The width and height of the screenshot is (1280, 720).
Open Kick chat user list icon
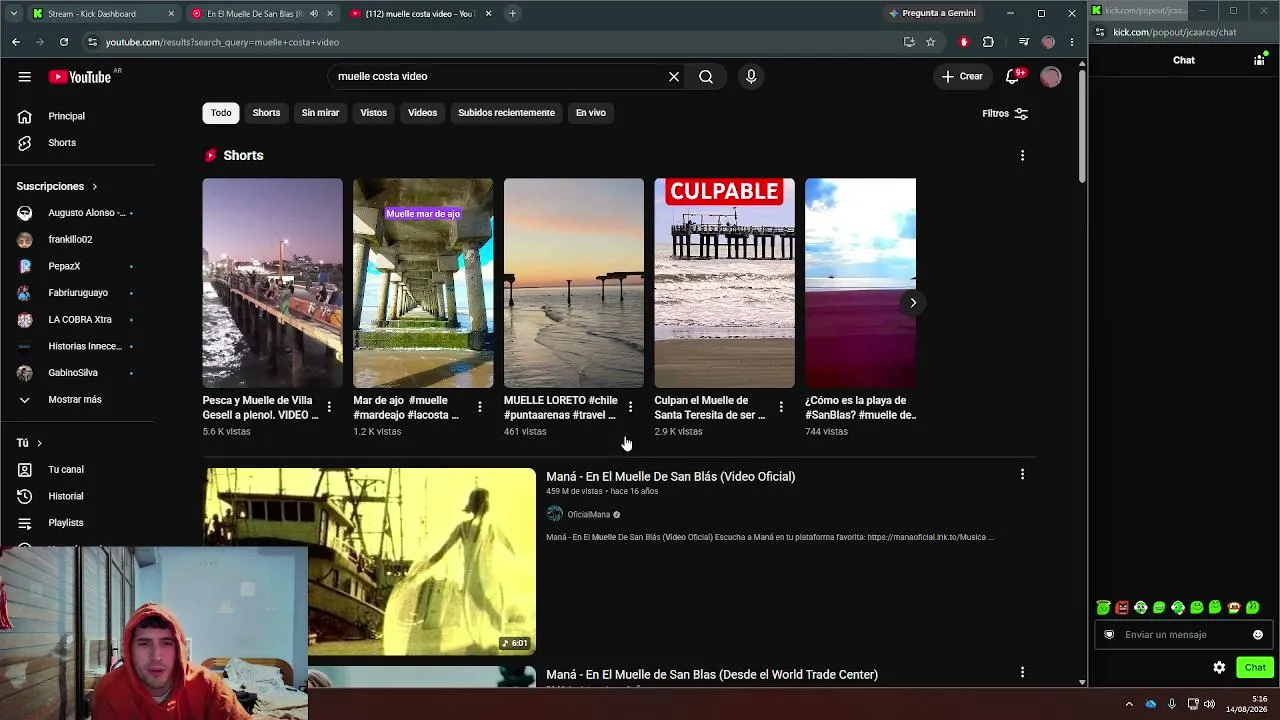(1259, 60)
